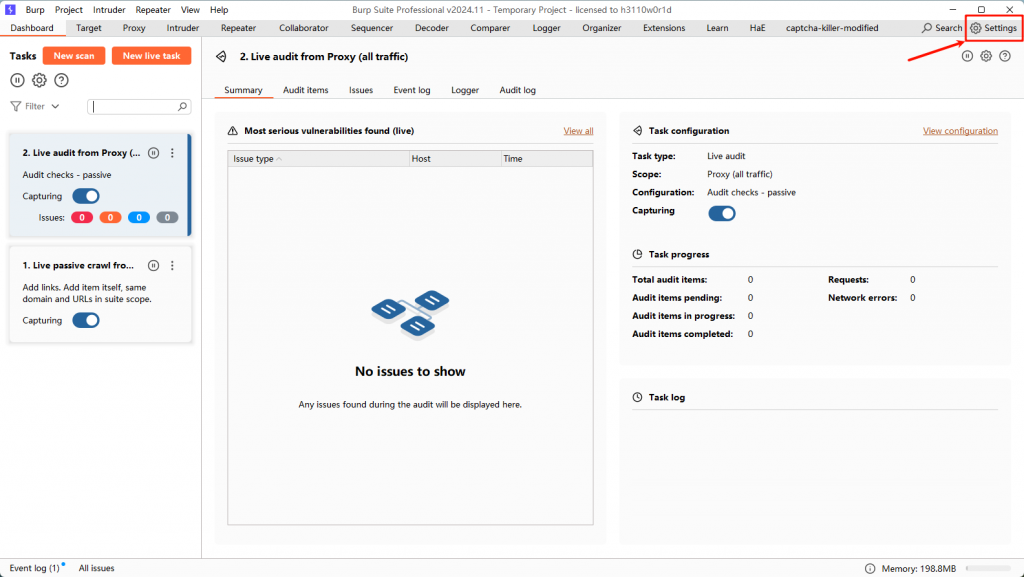1024x577 pixels.
Task: Pause task via top-right details icon
Action: [967, 56]
